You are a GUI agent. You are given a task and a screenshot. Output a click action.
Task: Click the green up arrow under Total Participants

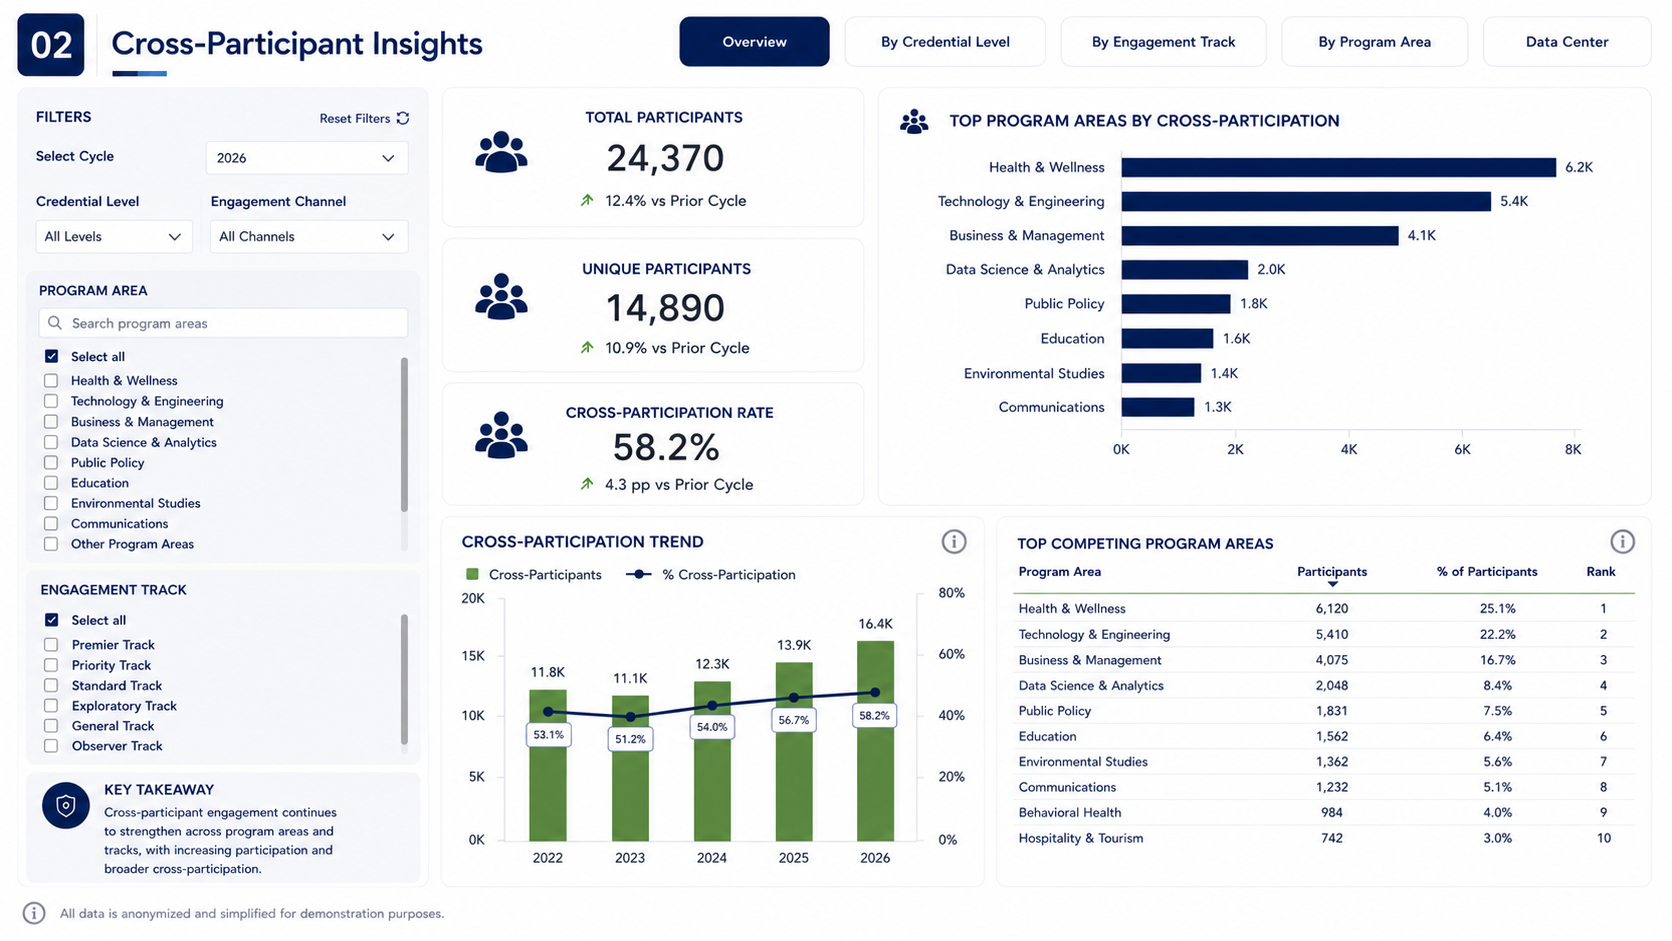tap(587, 200)
